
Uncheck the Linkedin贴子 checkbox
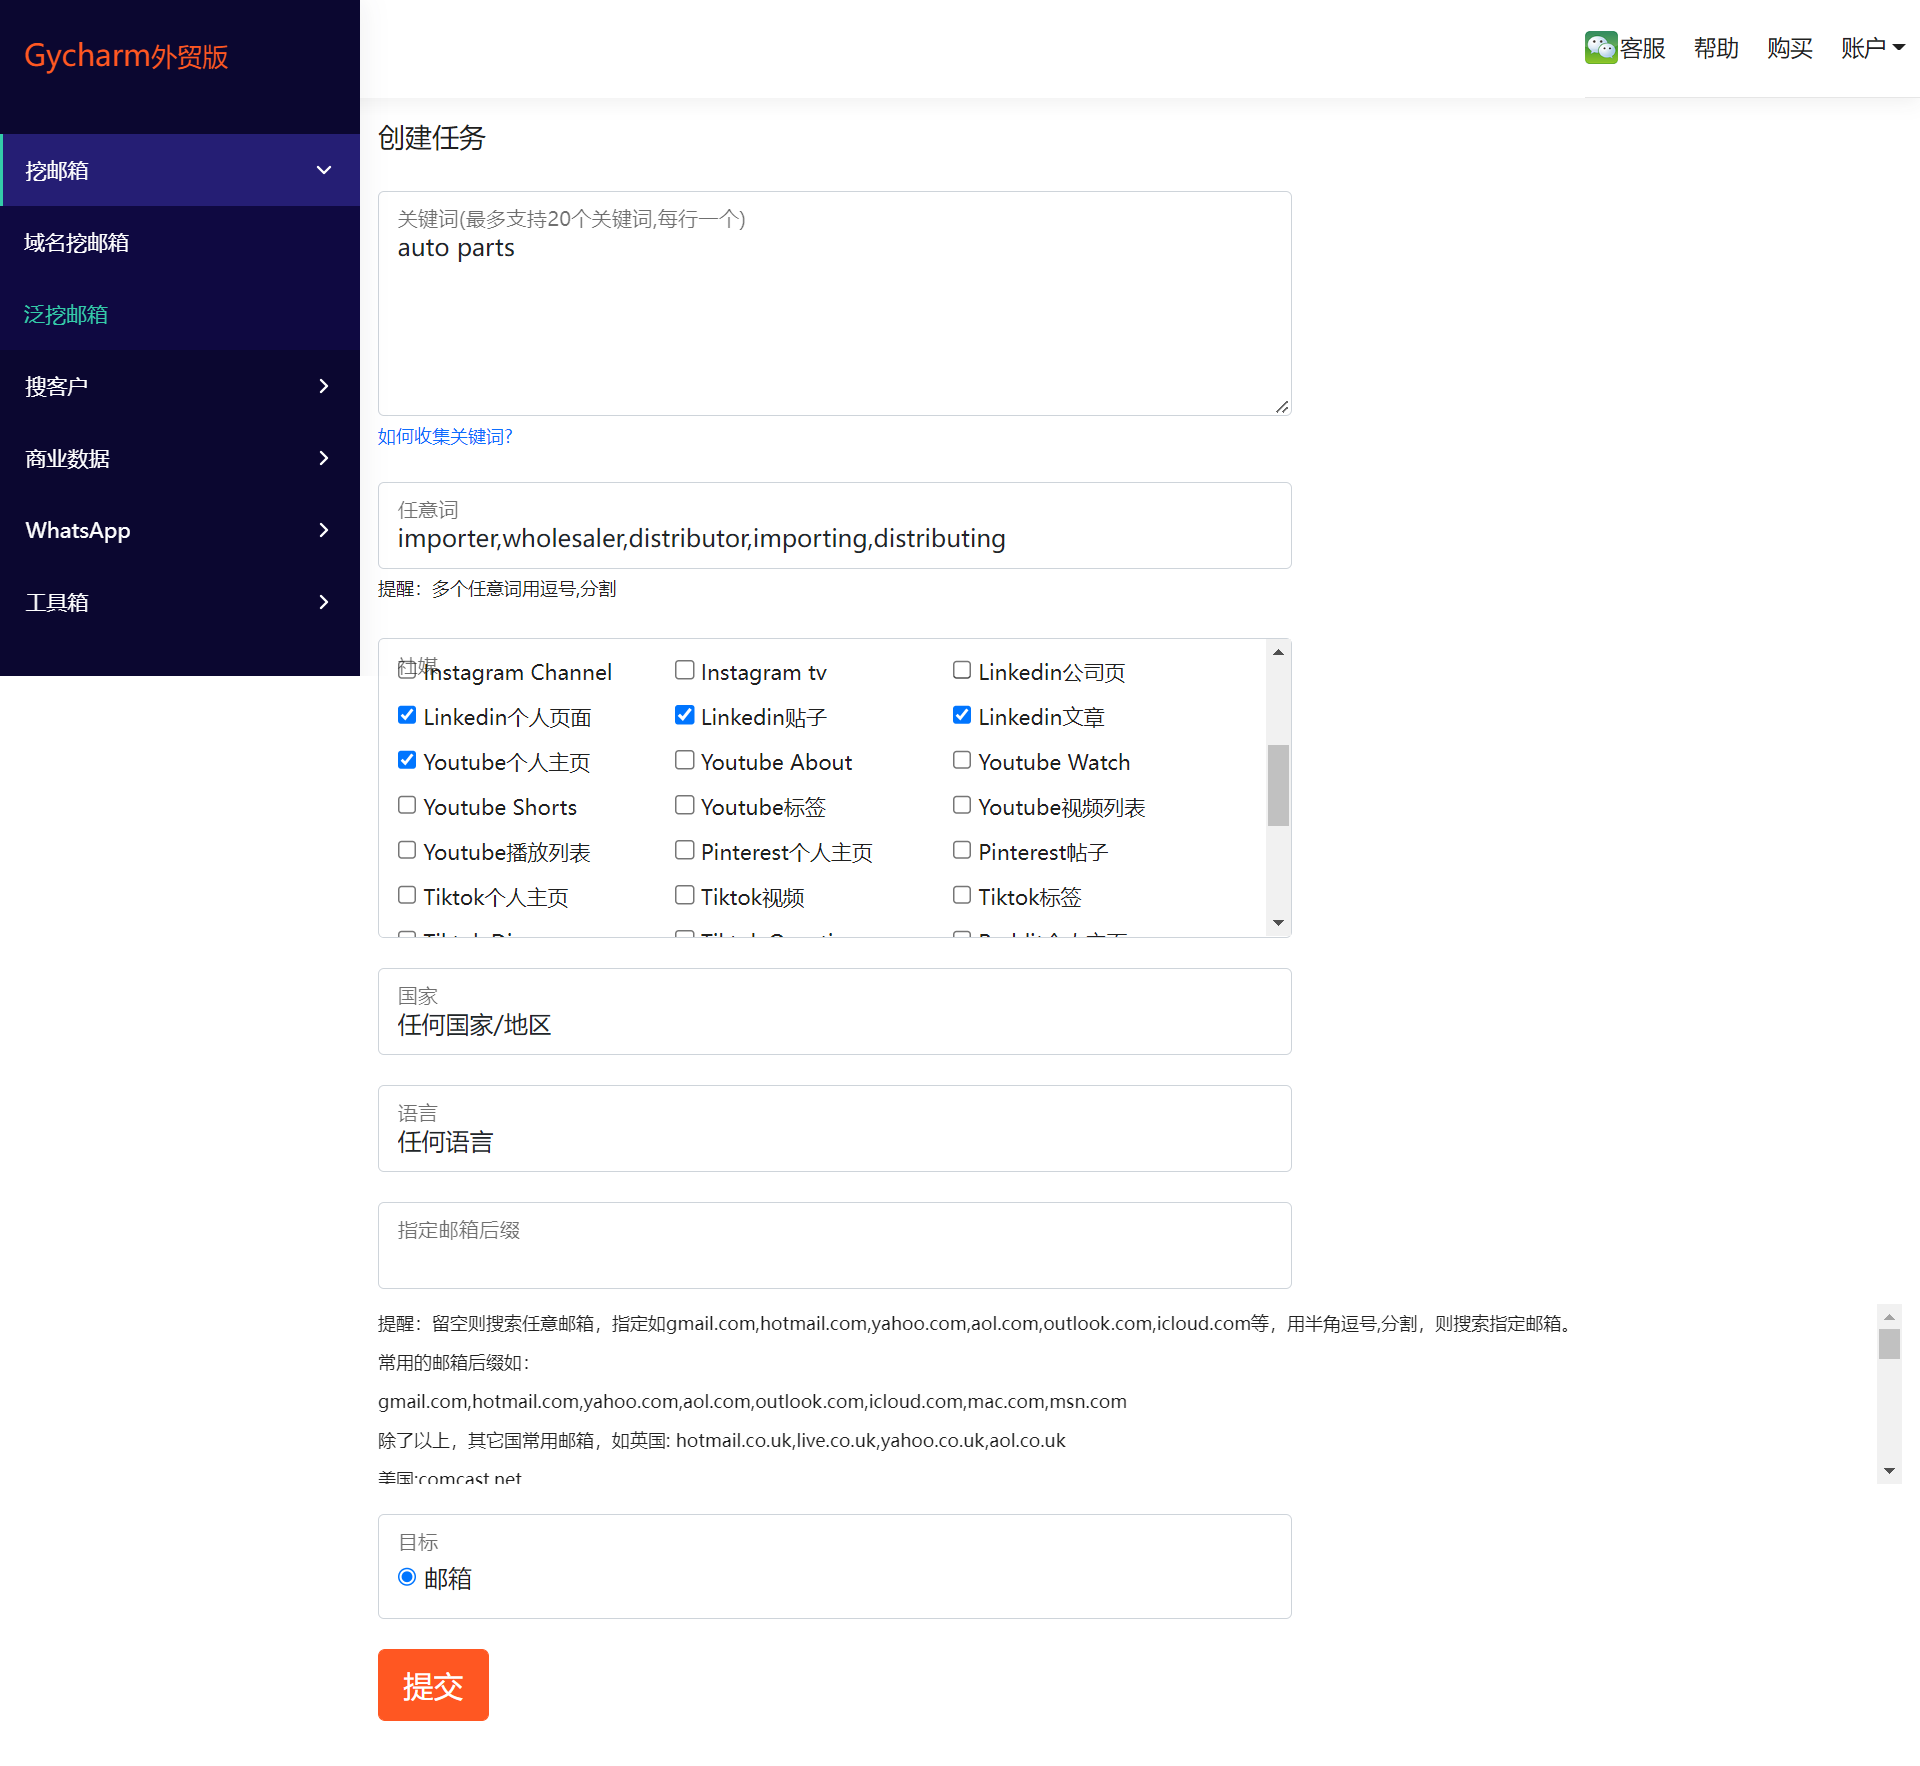coord(685,715)
